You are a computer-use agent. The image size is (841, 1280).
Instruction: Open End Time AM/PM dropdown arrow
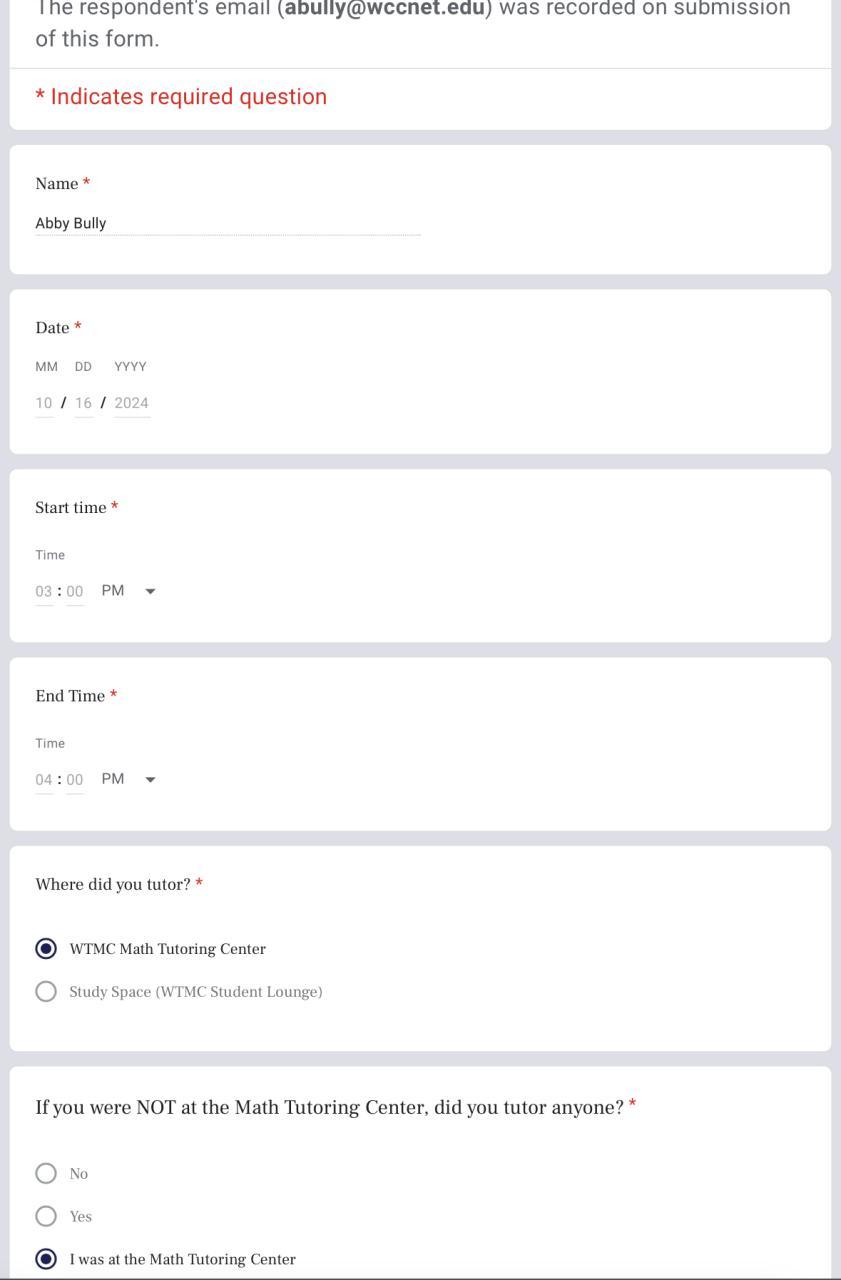tap(151, 780)
